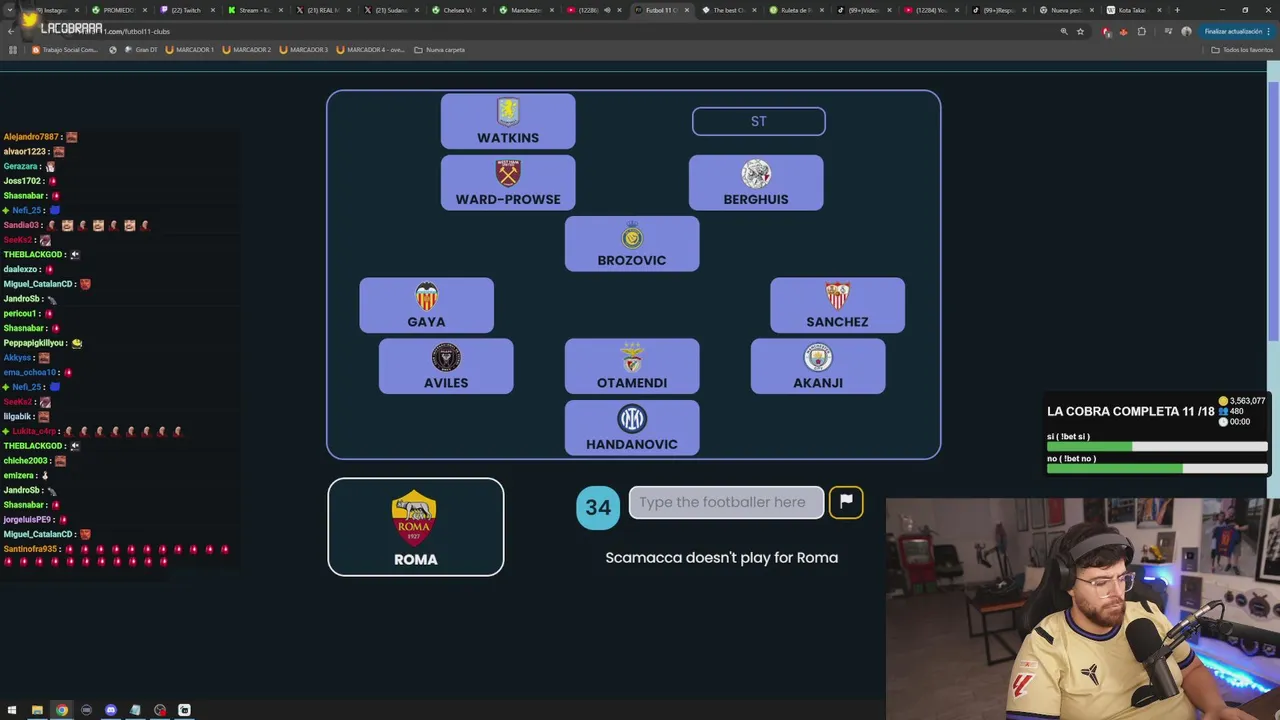1280x720 pixels.
Task: Click the Sevilla crest on Sanchez card
Action: click(x=838, y=296)
